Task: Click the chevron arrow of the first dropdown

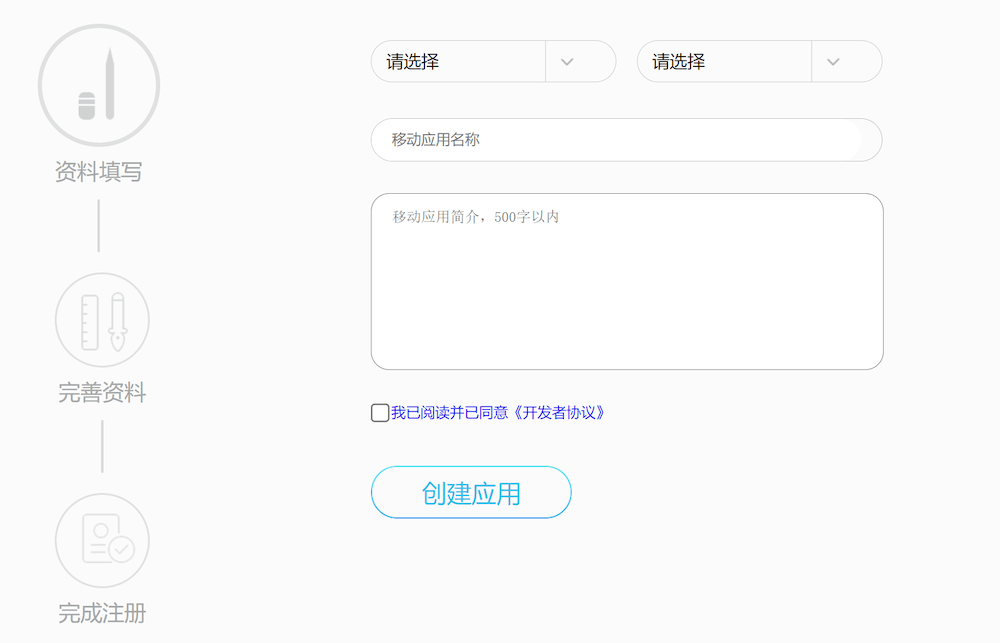Action: 567,62
